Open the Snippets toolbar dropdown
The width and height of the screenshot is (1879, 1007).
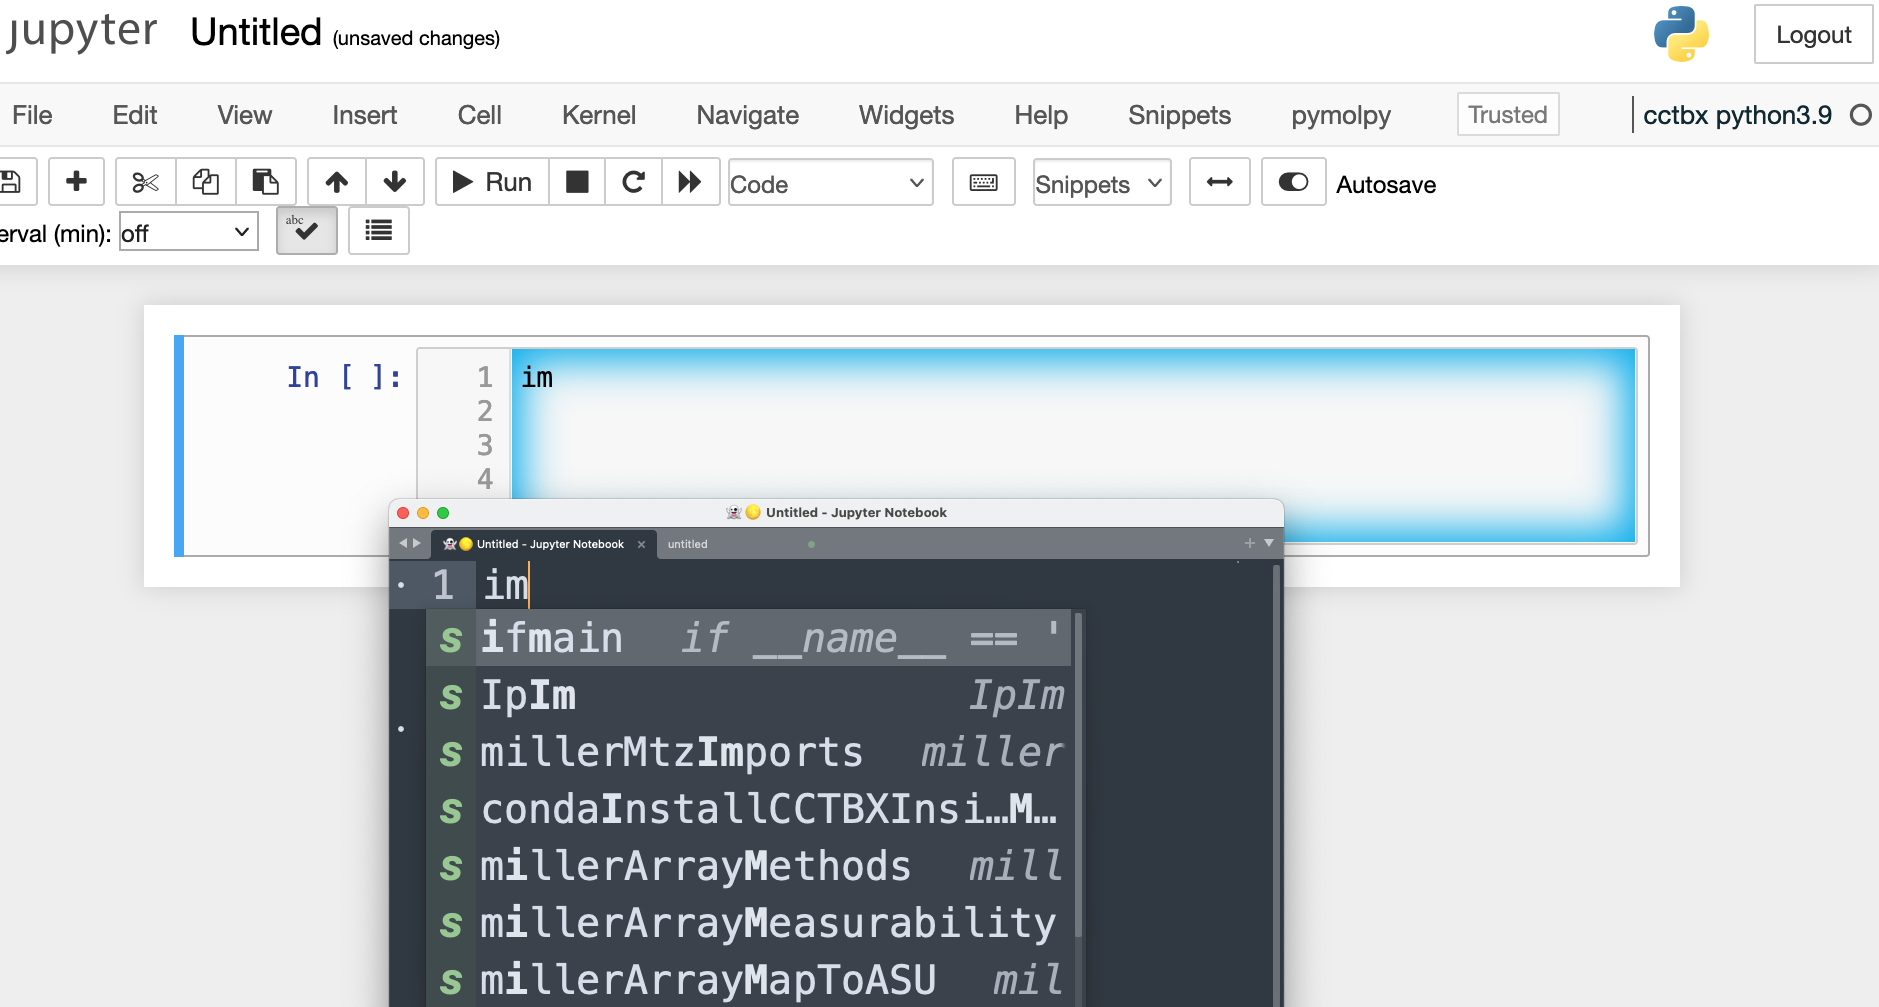tap(1102, 183)
